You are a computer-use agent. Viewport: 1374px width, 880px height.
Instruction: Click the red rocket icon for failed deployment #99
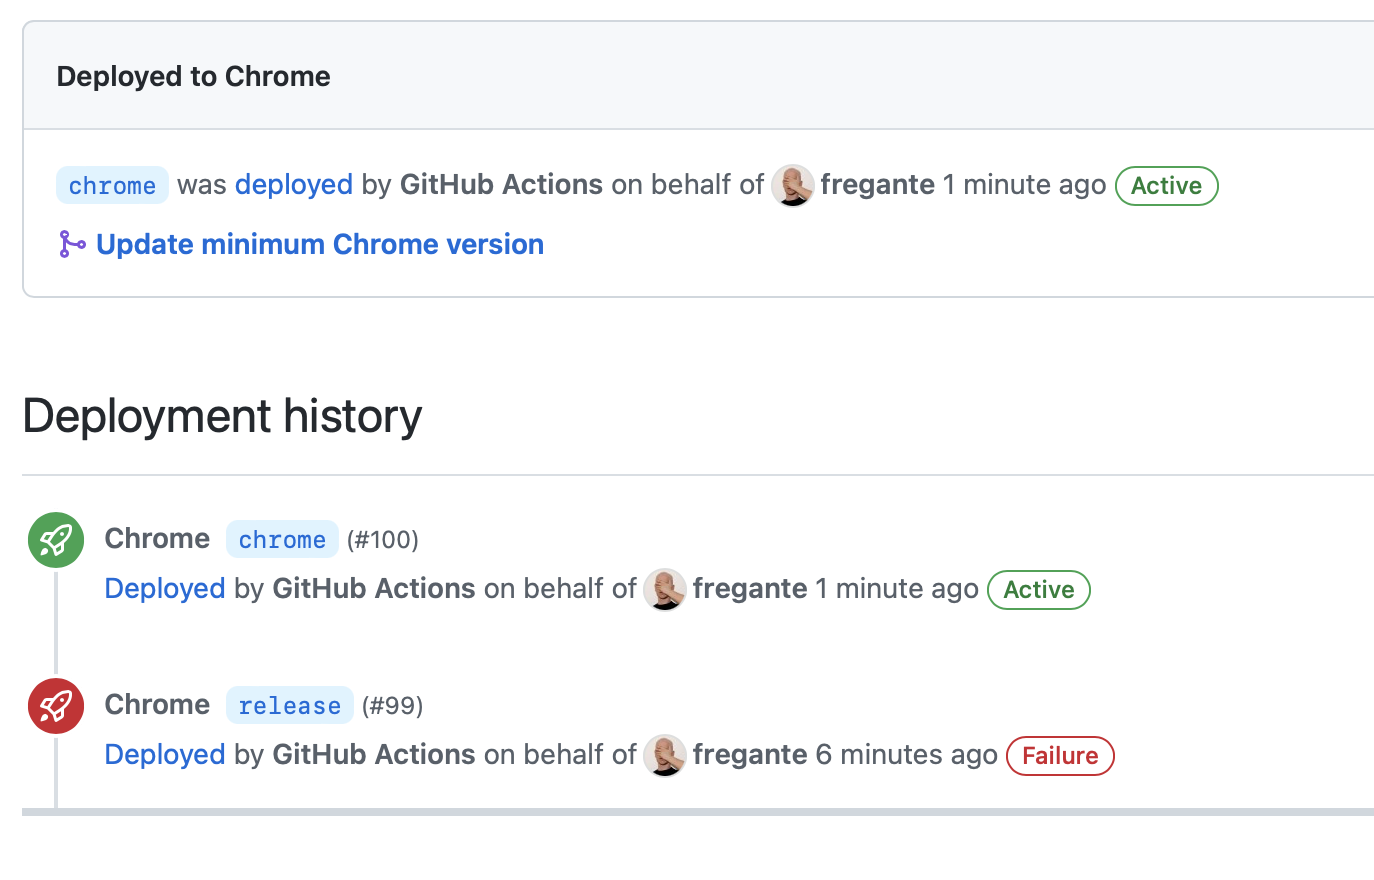[55, 705]
